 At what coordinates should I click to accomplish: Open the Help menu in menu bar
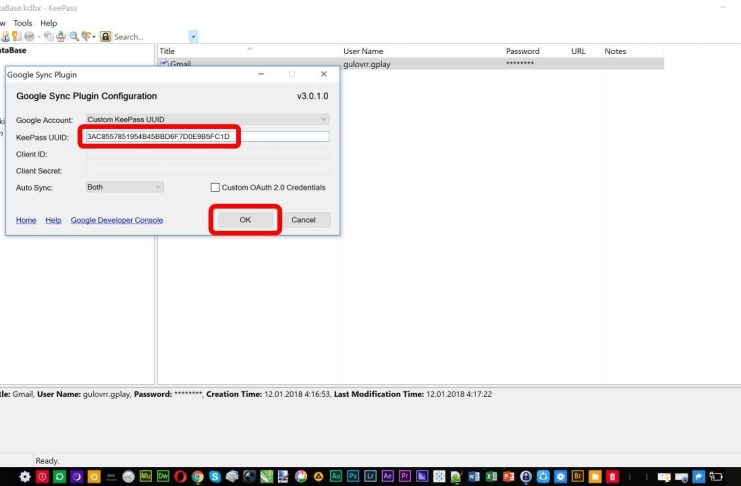48,23
